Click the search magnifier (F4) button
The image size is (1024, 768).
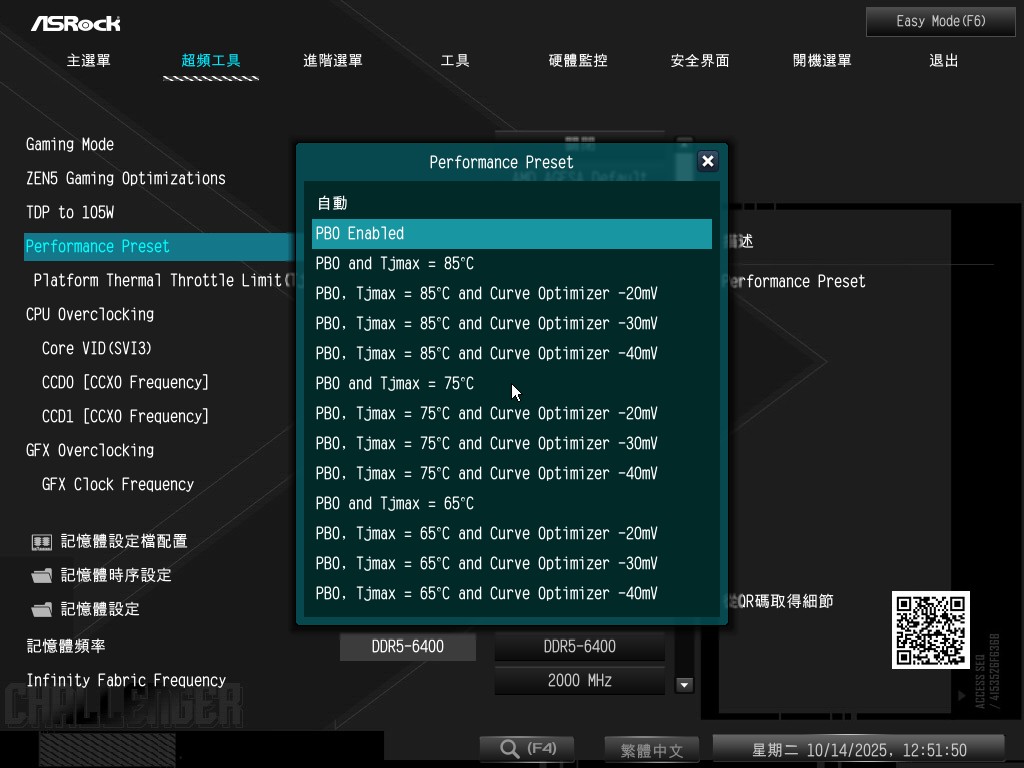tap(527, 749)
